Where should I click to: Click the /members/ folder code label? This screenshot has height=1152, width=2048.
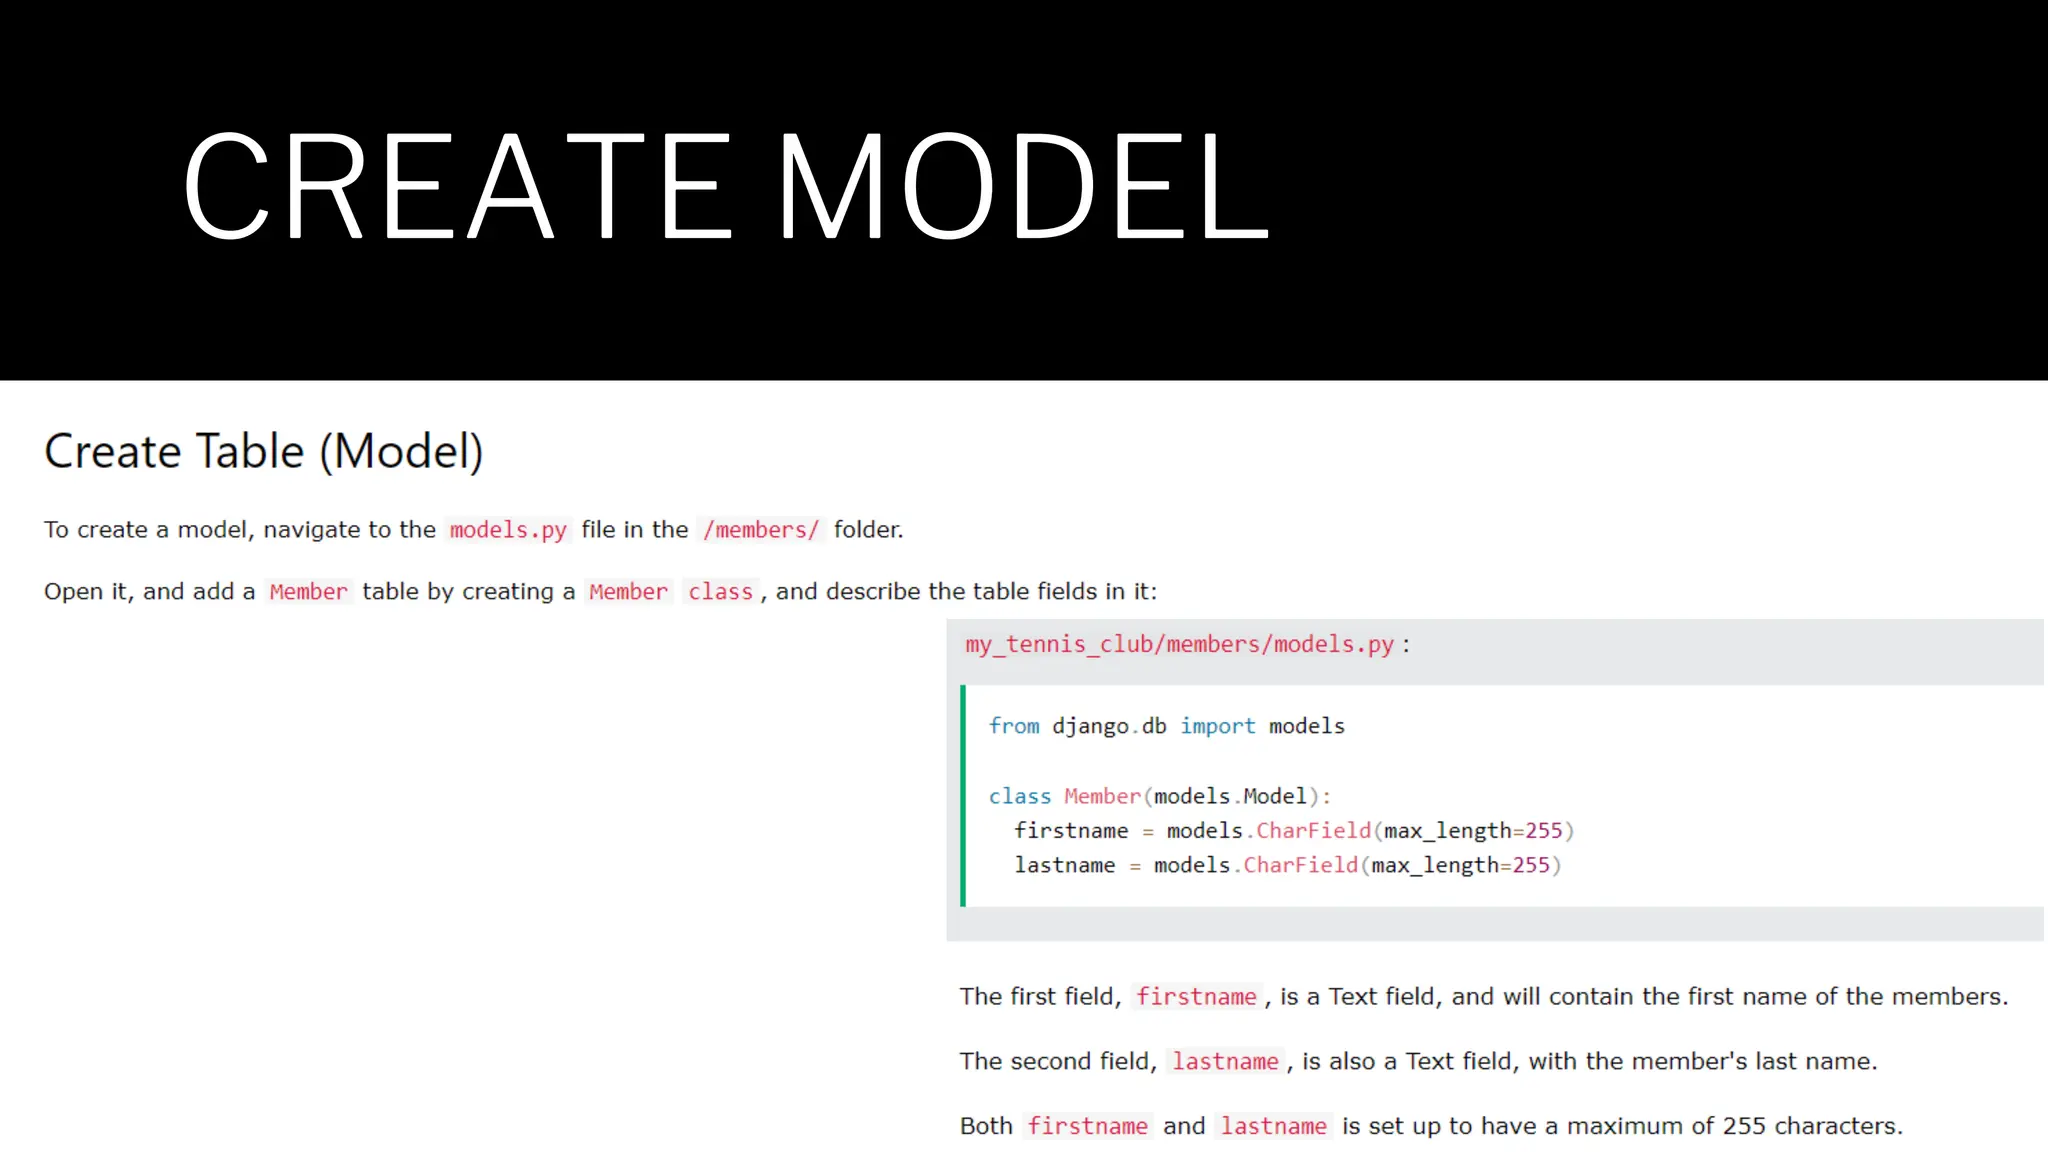(x=761, y=530)
